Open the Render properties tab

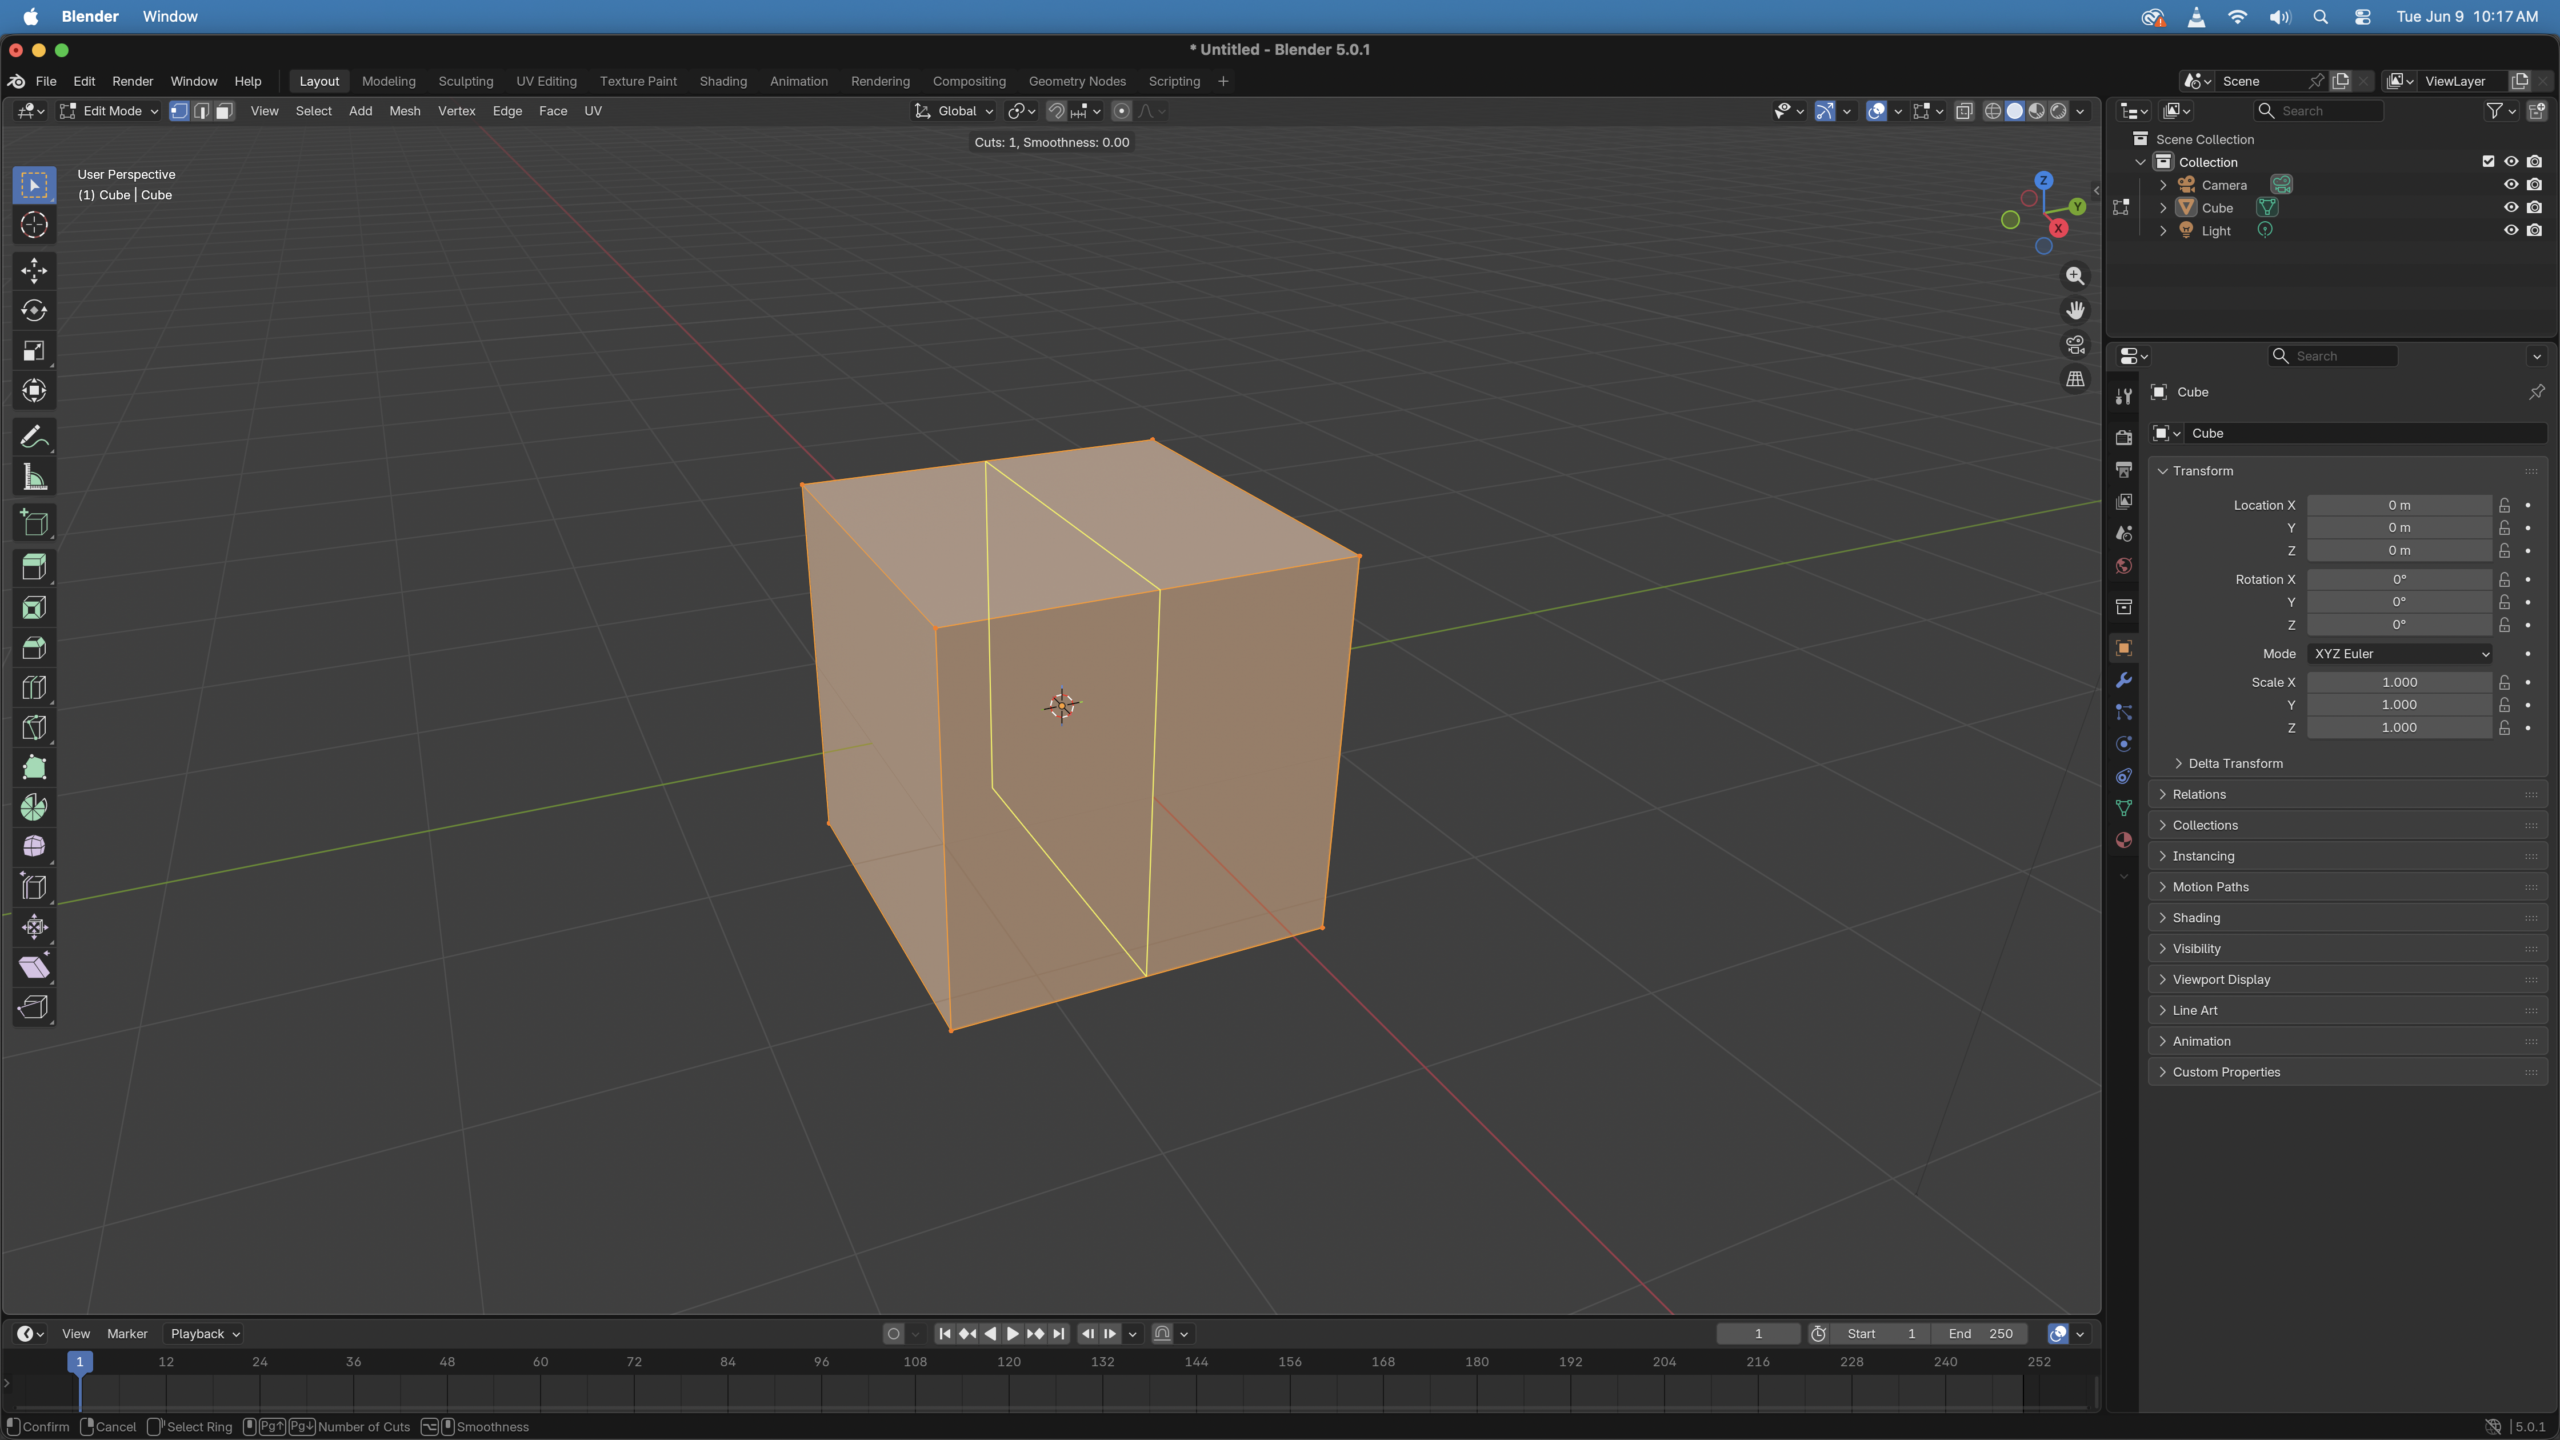tap(2123, 437)
